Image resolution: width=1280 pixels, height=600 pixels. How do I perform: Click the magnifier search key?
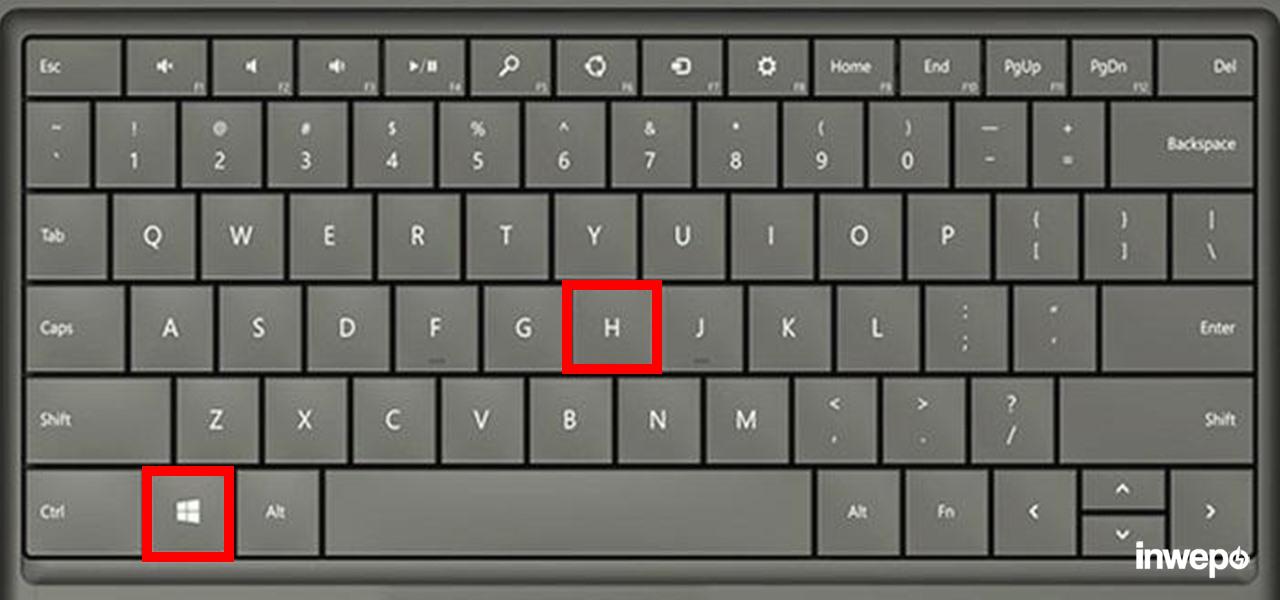tap(510, 67)
